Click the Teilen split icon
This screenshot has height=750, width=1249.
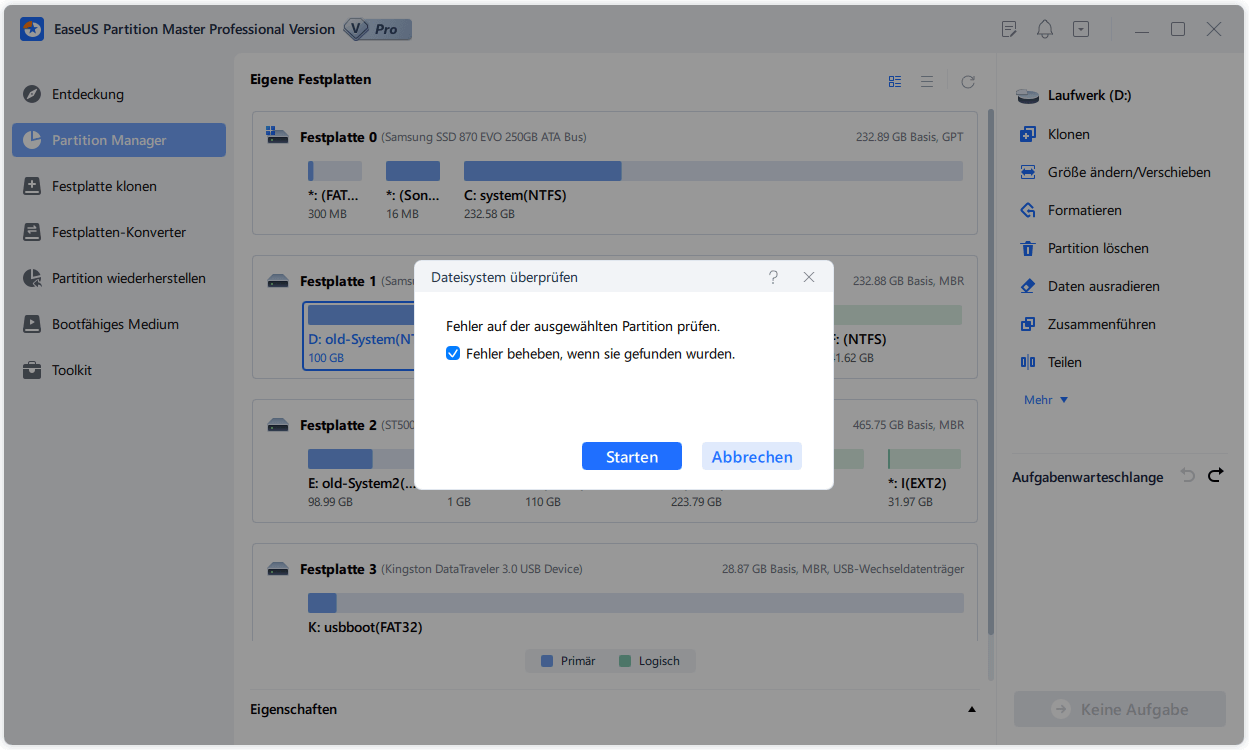(1027, 362)
